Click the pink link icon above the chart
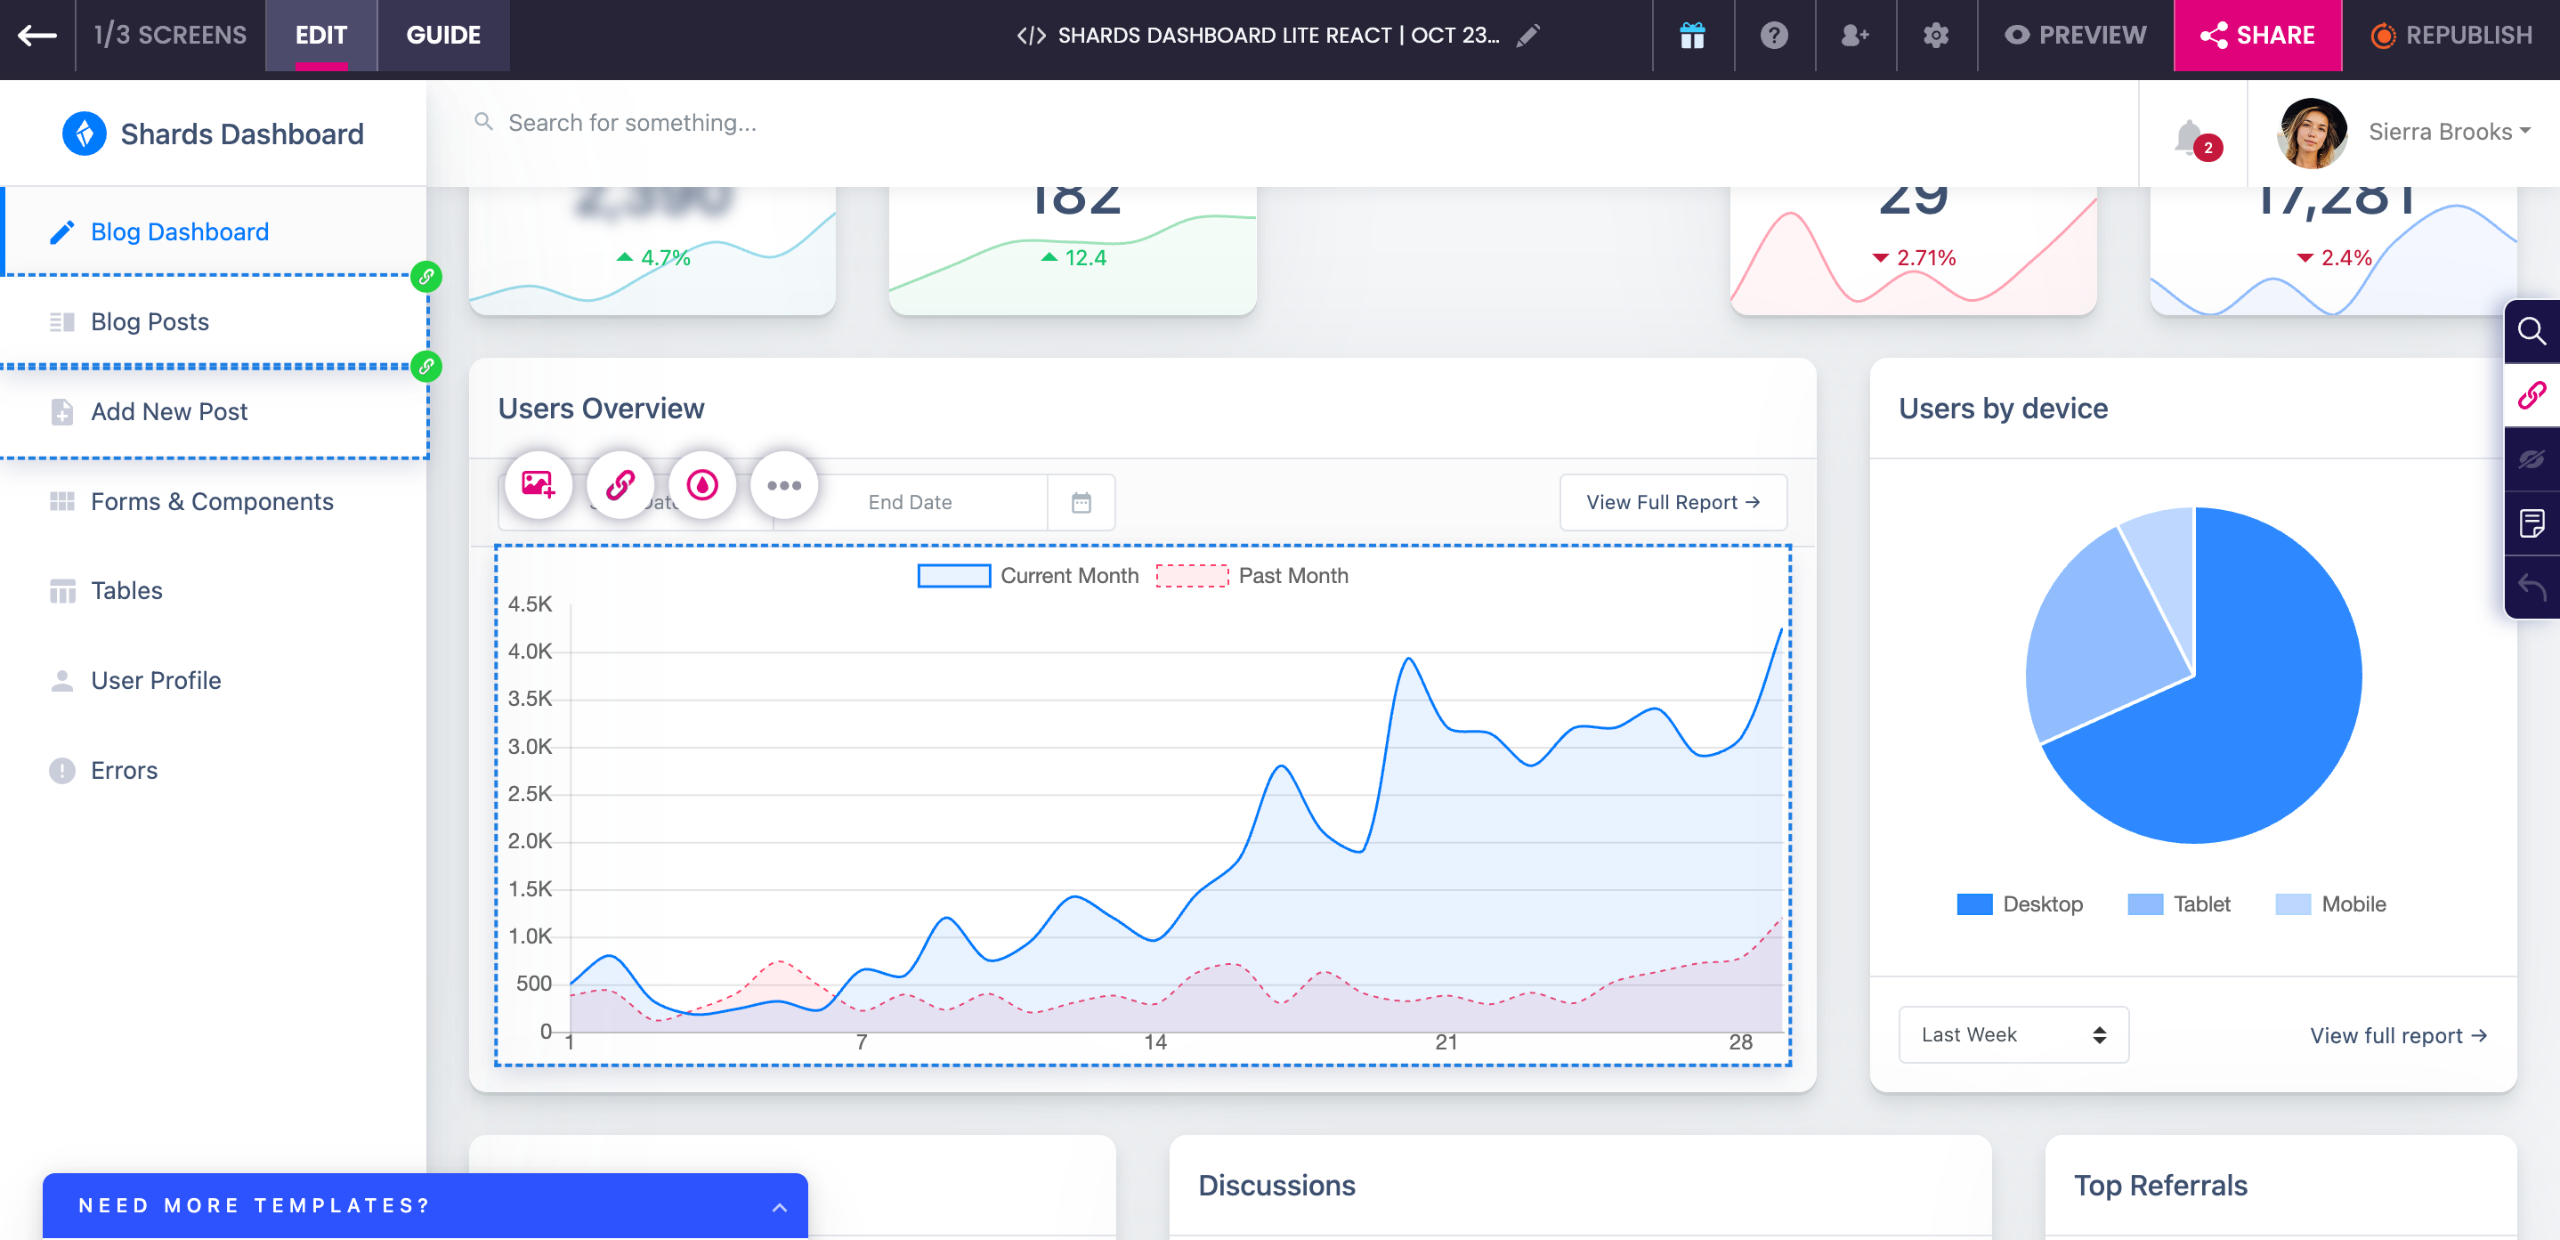 (x=620, y=485)
